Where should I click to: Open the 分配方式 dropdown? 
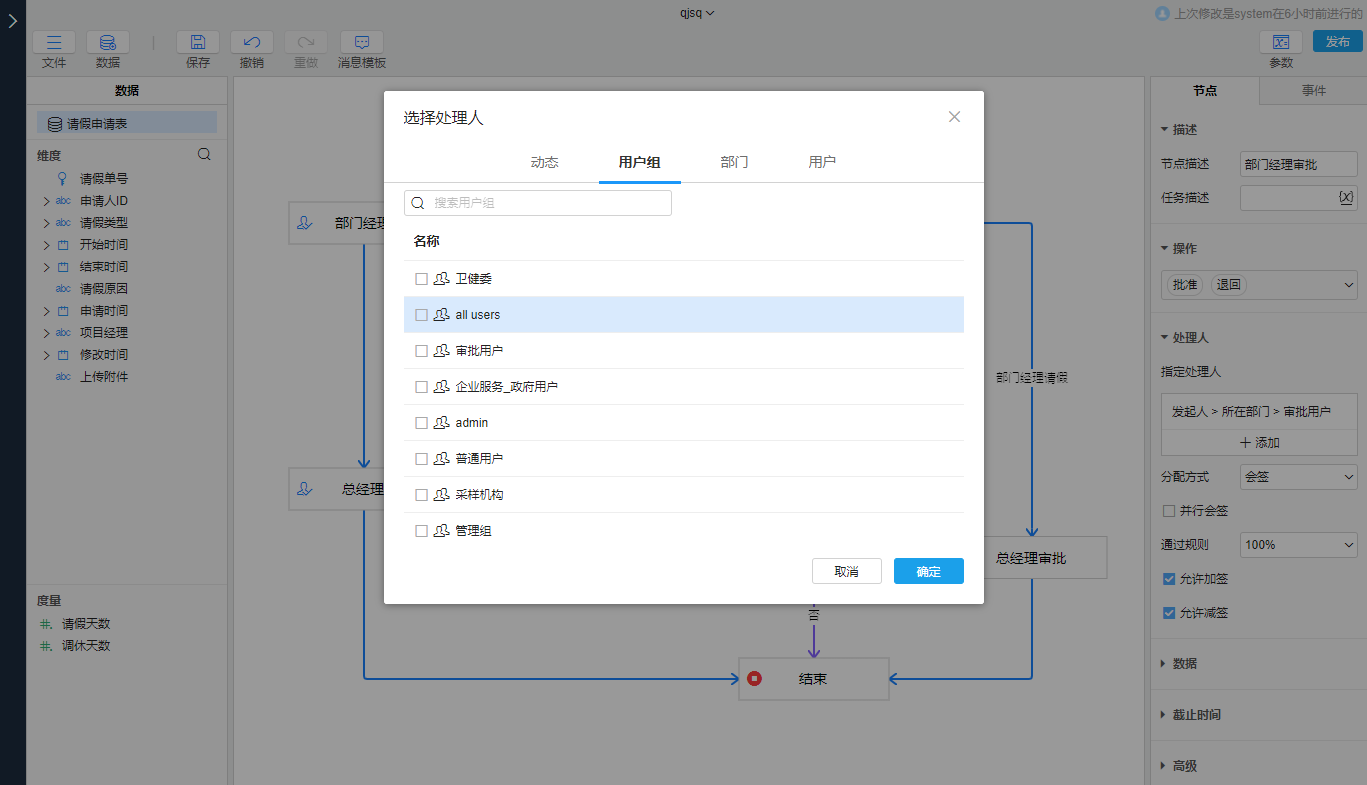click(1298, 477)
